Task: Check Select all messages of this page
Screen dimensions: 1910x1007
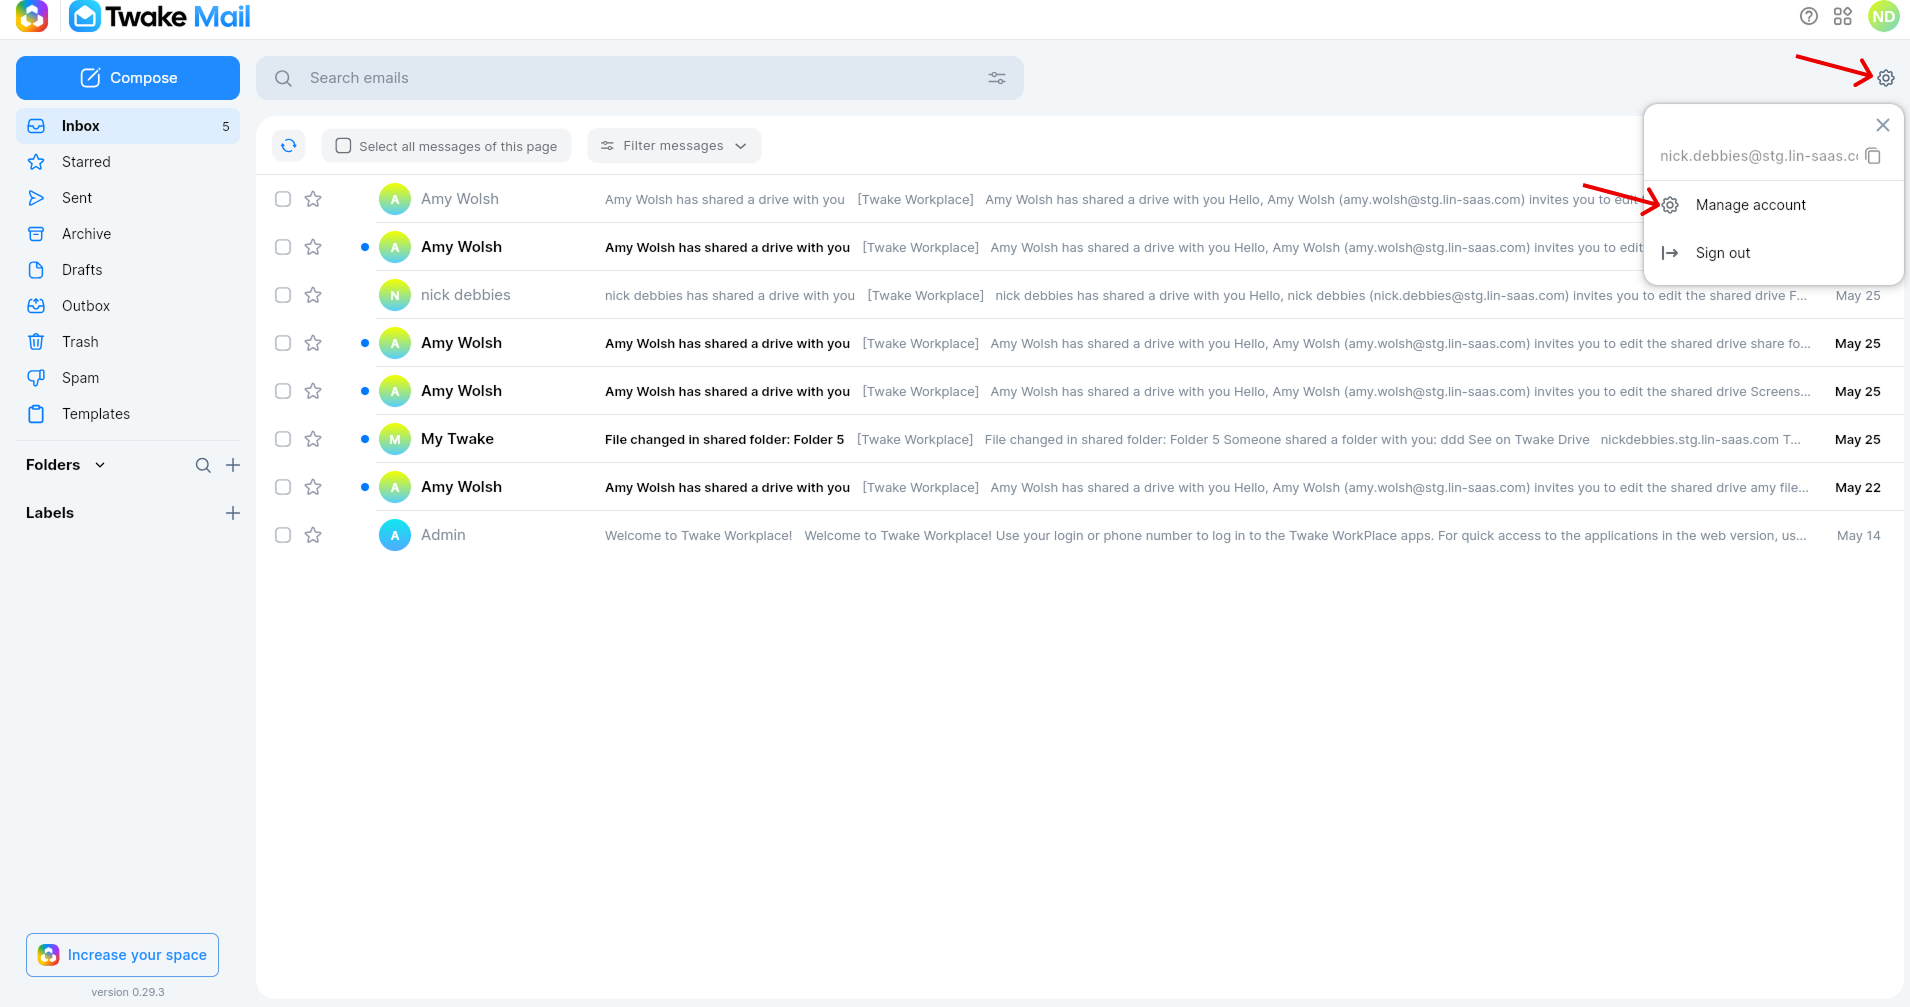Action: click(x=446, y=146)
